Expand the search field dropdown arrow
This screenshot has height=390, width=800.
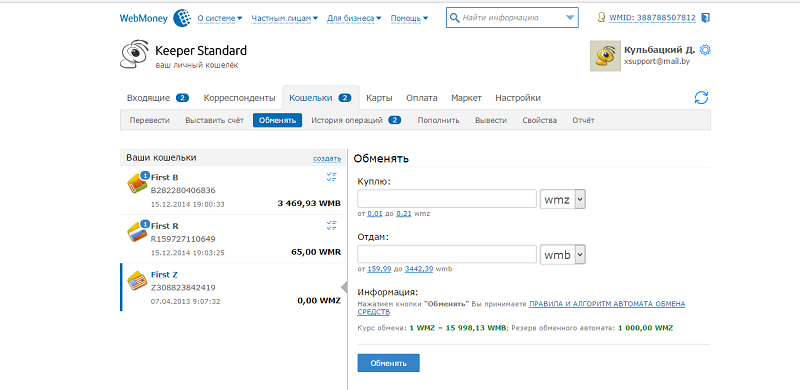(570, 18)
